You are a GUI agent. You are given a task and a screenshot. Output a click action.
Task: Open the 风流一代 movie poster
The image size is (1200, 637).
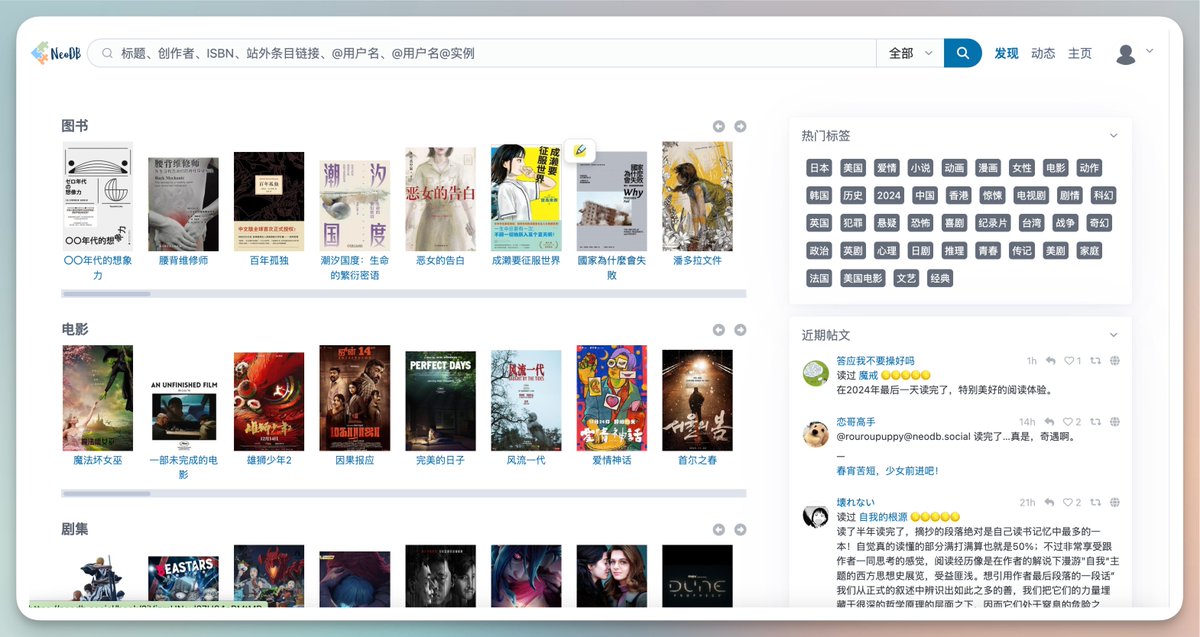(x=526, y=400)
